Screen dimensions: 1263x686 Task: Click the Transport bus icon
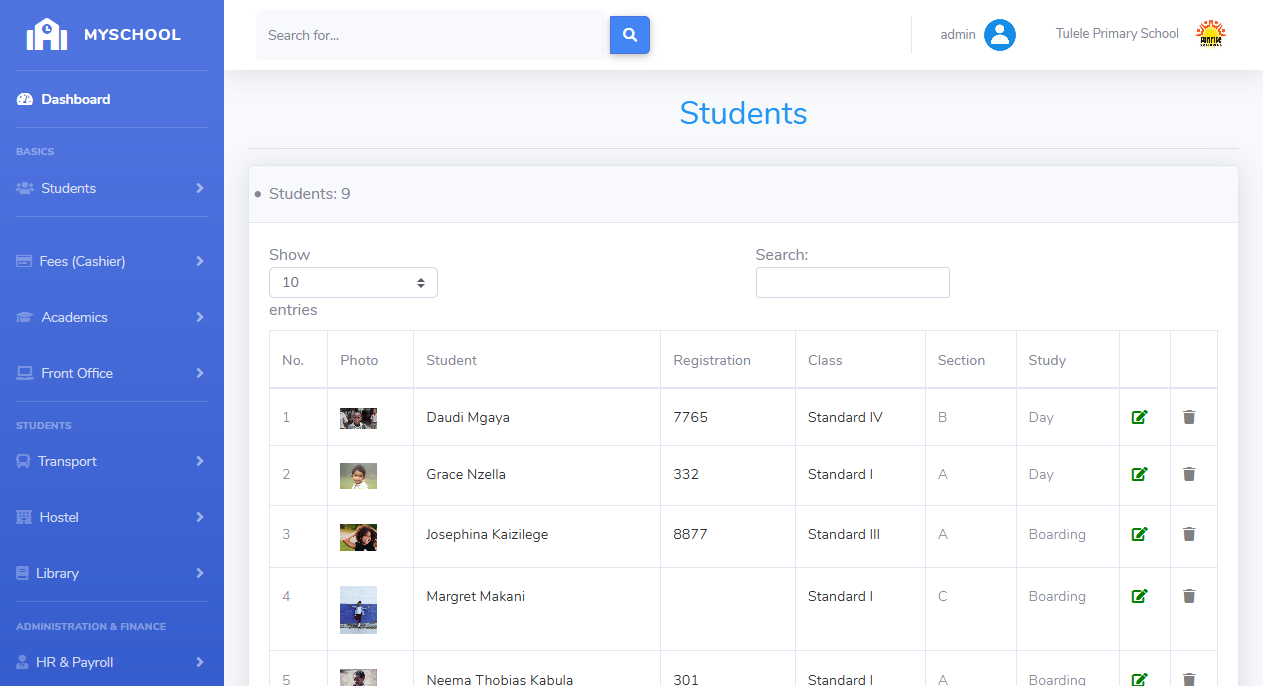click(x=23, y=461)
